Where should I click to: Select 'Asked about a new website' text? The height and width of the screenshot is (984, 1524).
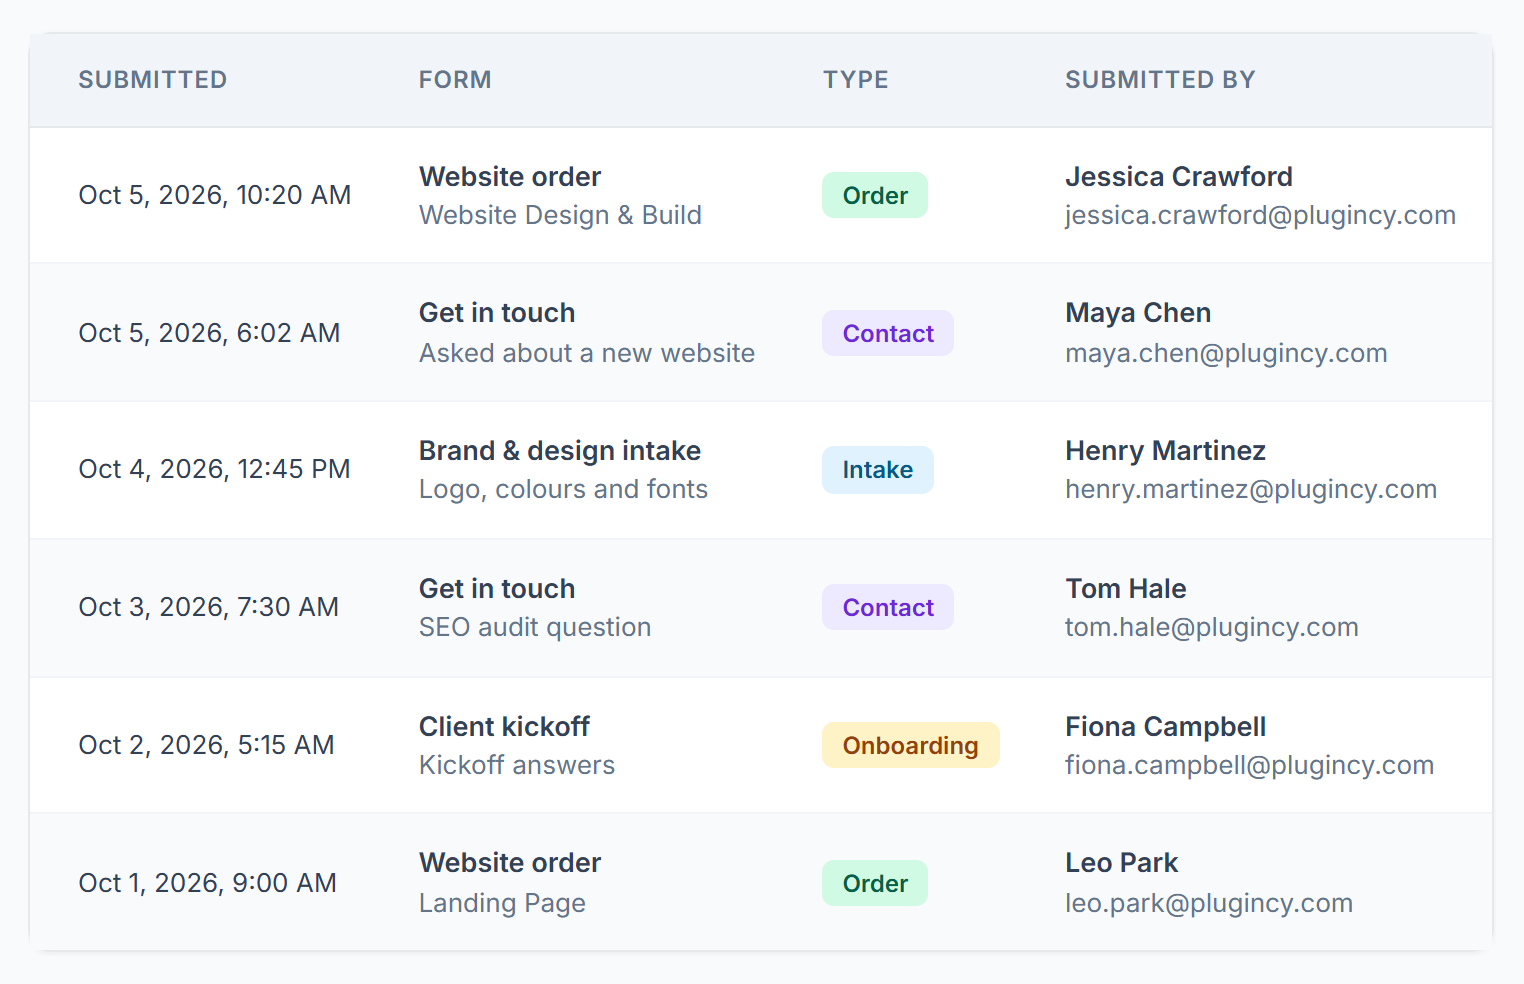[x=587, y=353]
